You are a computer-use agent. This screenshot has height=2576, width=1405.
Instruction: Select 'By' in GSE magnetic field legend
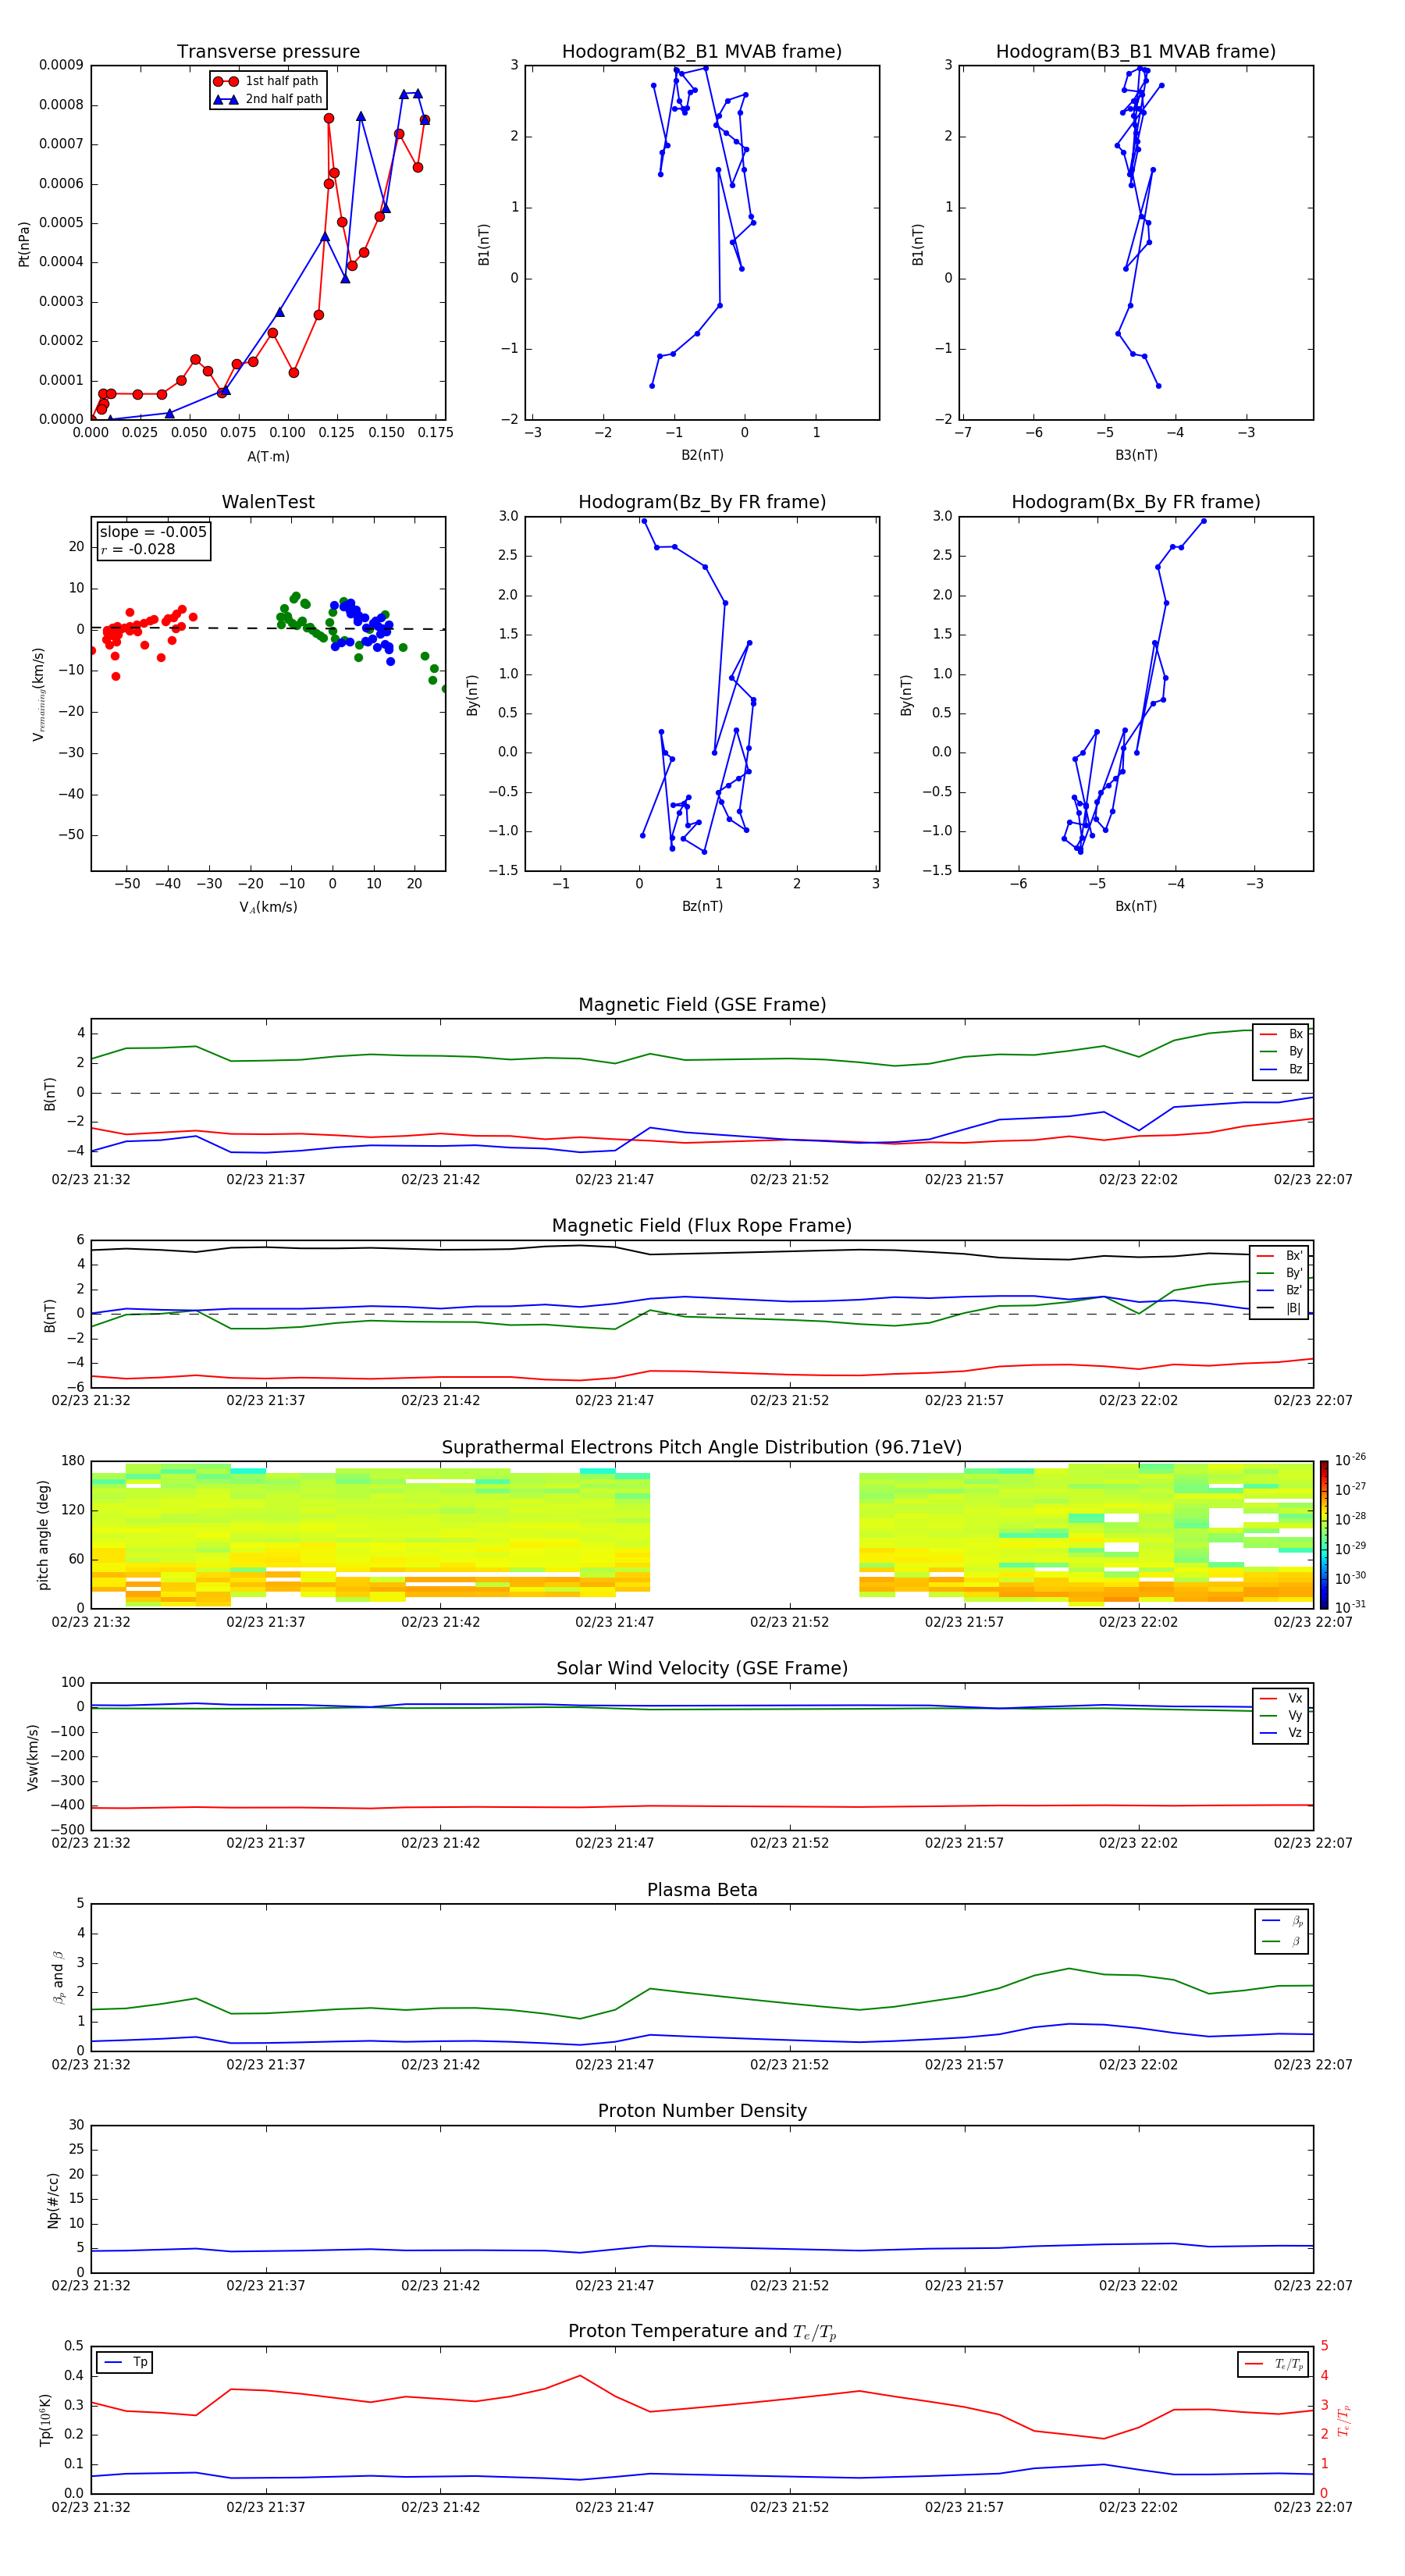coord(1282,1052)
